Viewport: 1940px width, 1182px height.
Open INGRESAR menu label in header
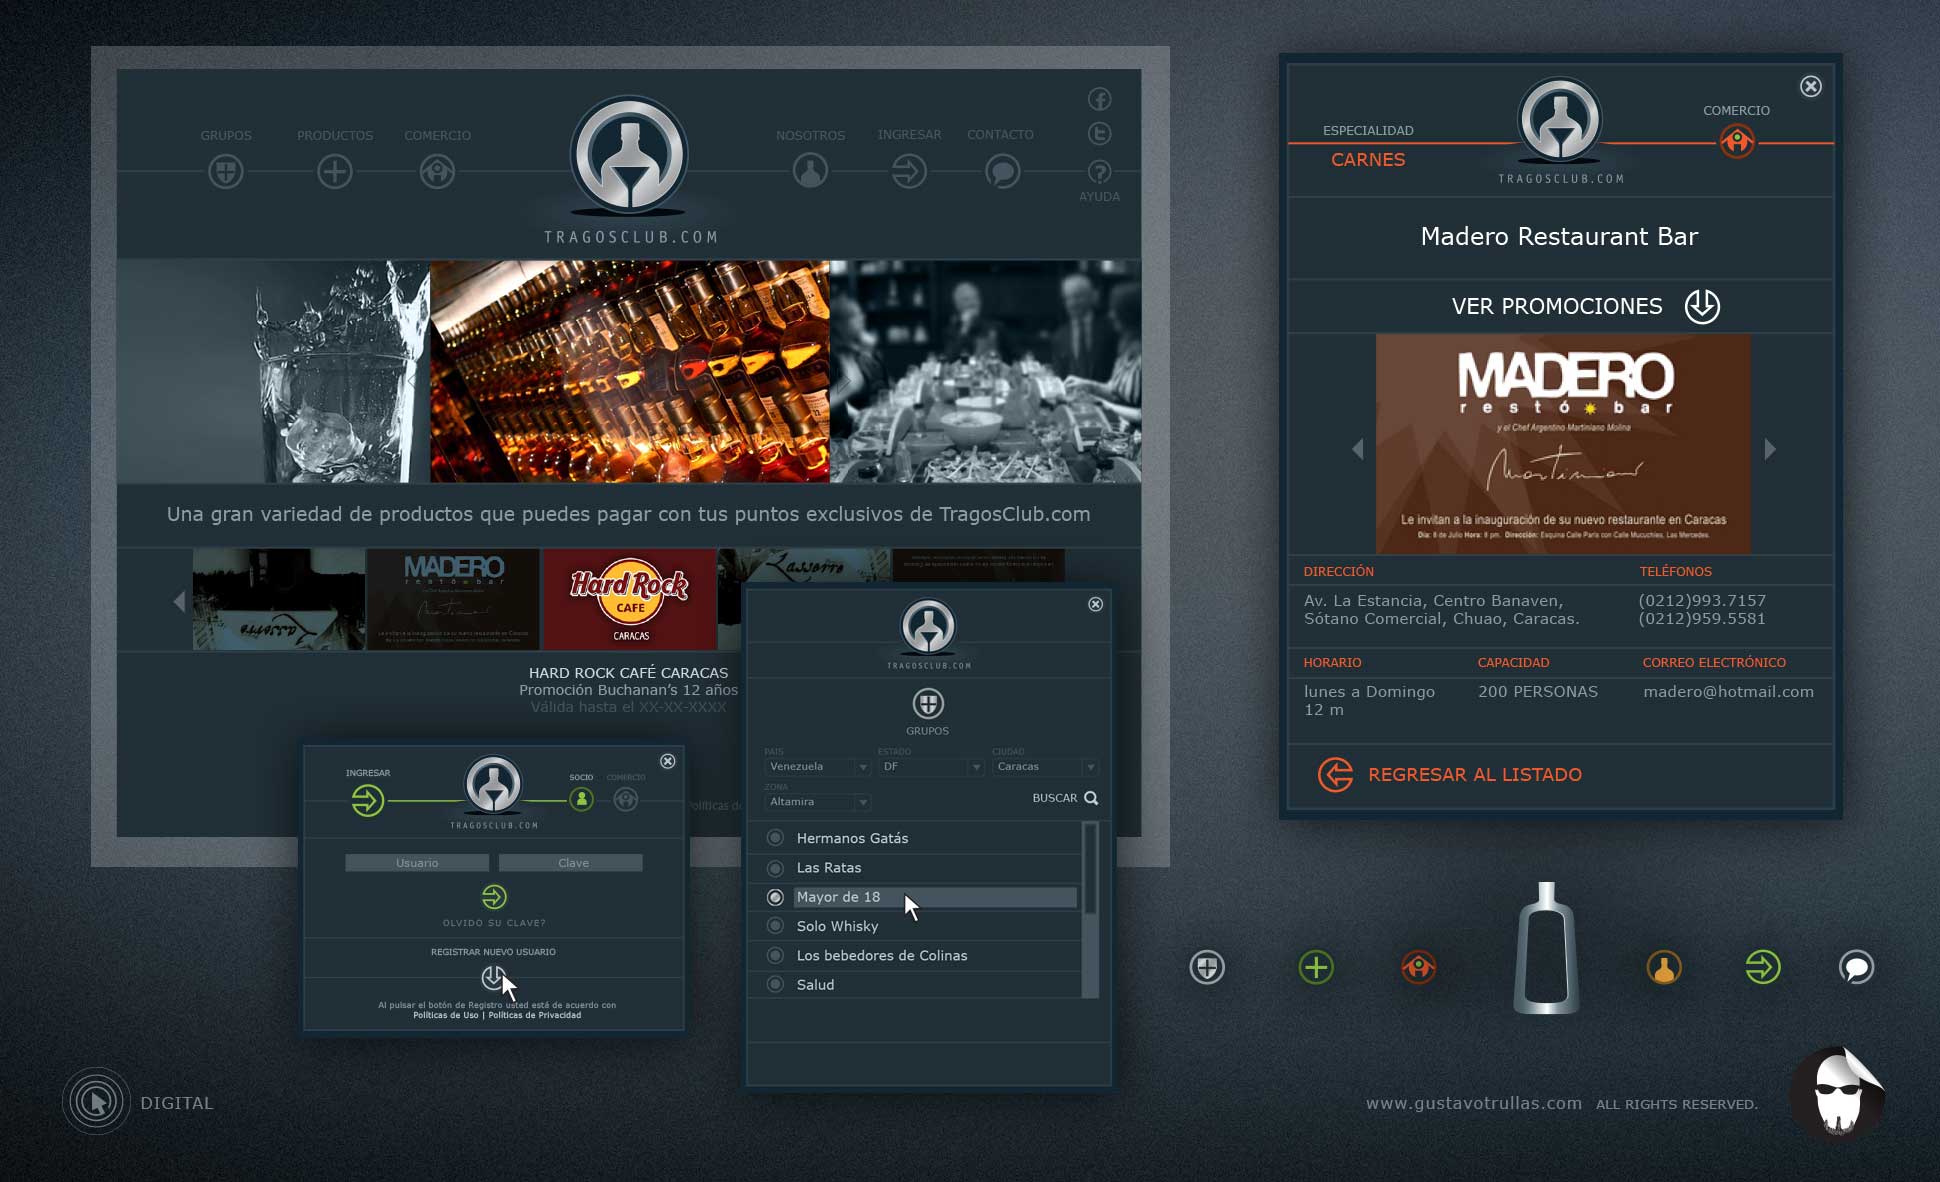tap(909, 134)
